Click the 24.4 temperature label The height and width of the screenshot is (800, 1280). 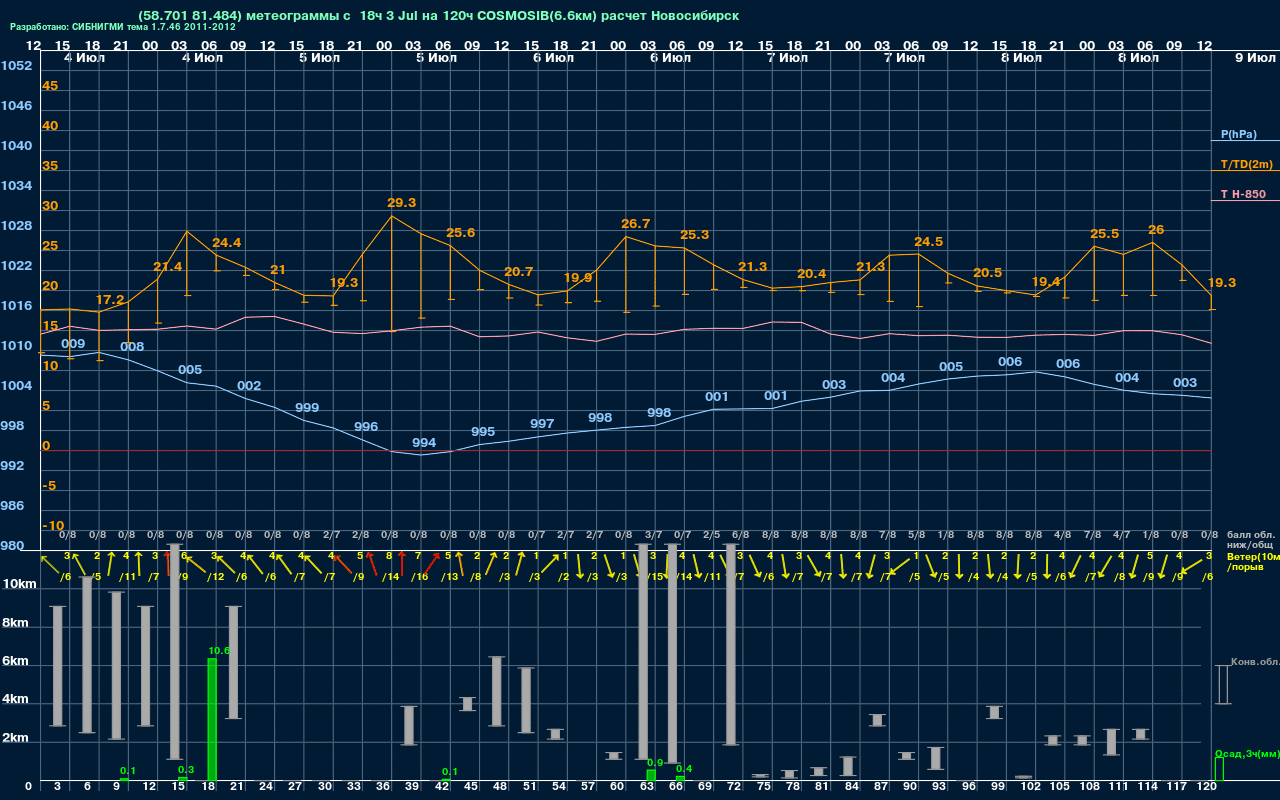[226, 243]
